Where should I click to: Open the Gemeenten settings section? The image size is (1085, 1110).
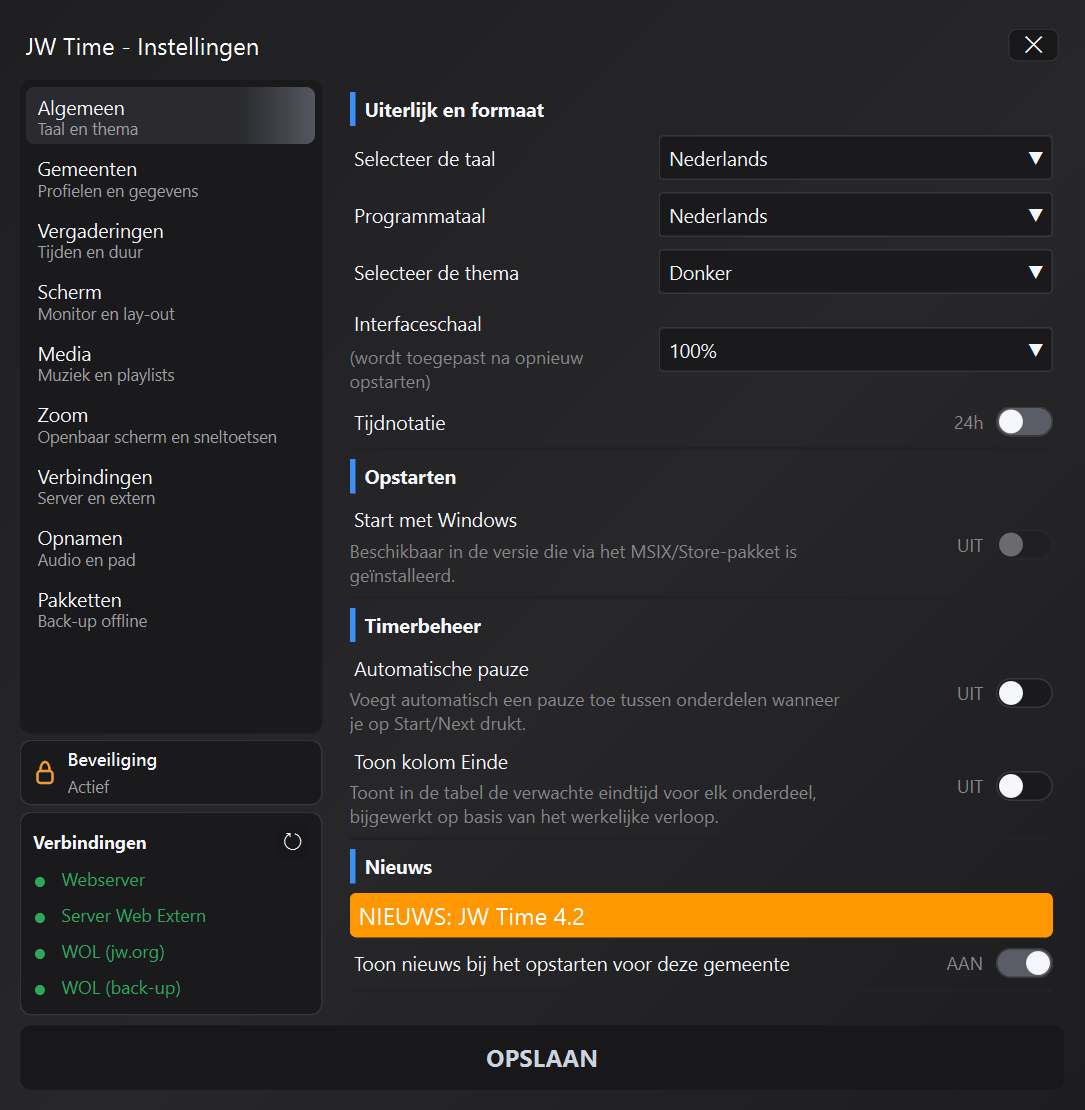[x=170, y=179]
